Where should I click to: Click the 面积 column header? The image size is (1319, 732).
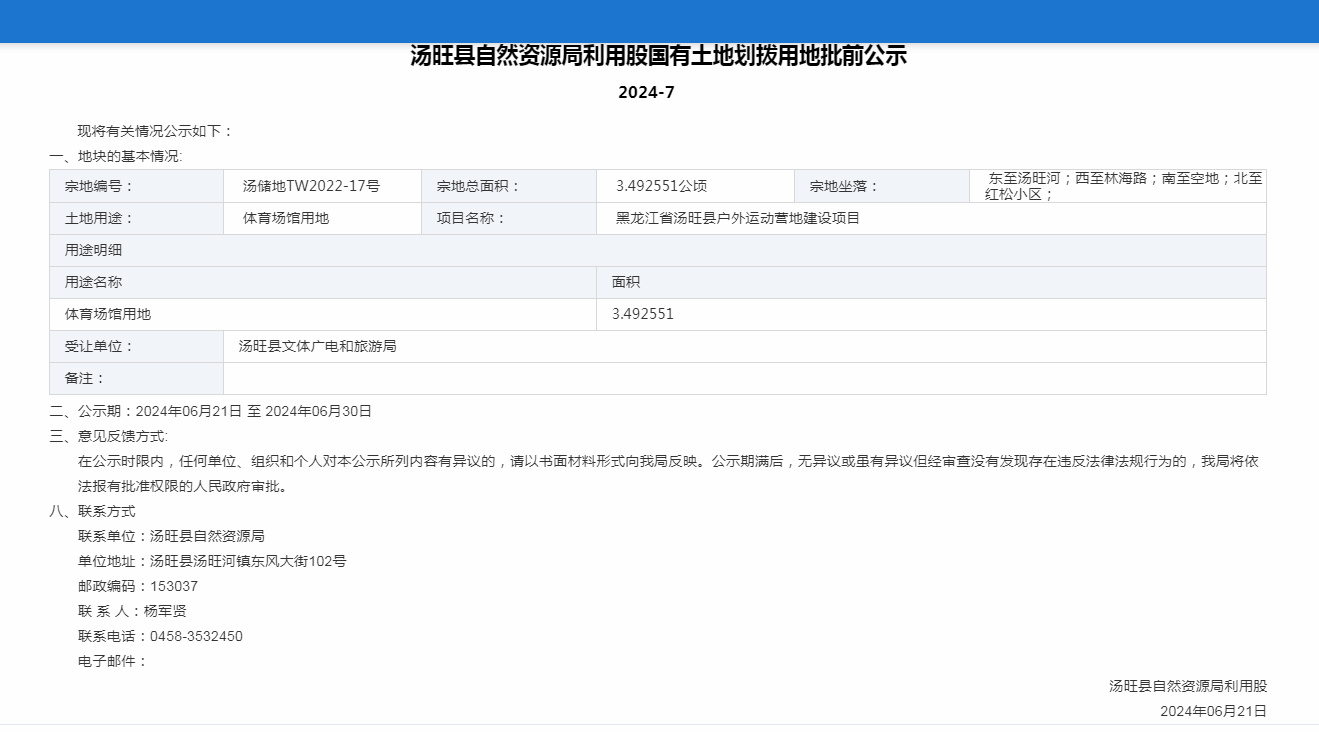(932, 283)
